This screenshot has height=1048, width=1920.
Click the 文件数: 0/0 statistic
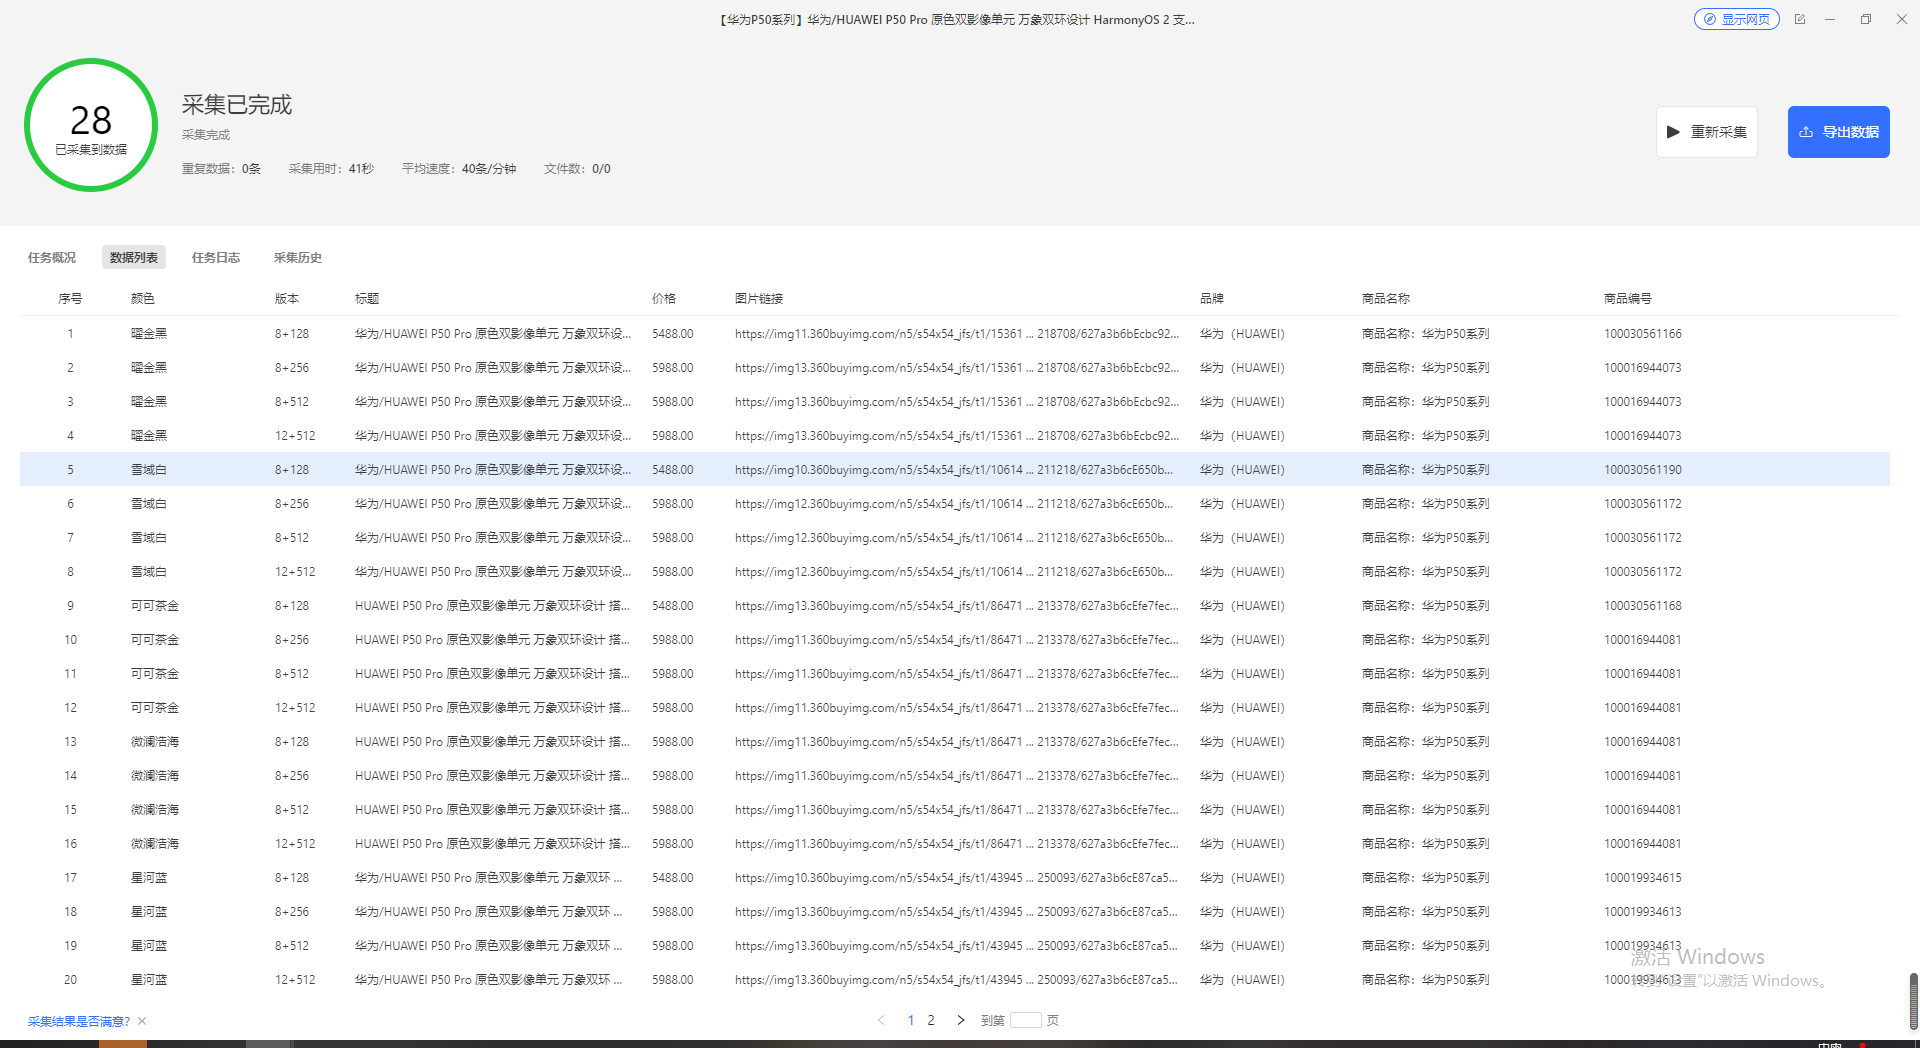pos(577,169)
